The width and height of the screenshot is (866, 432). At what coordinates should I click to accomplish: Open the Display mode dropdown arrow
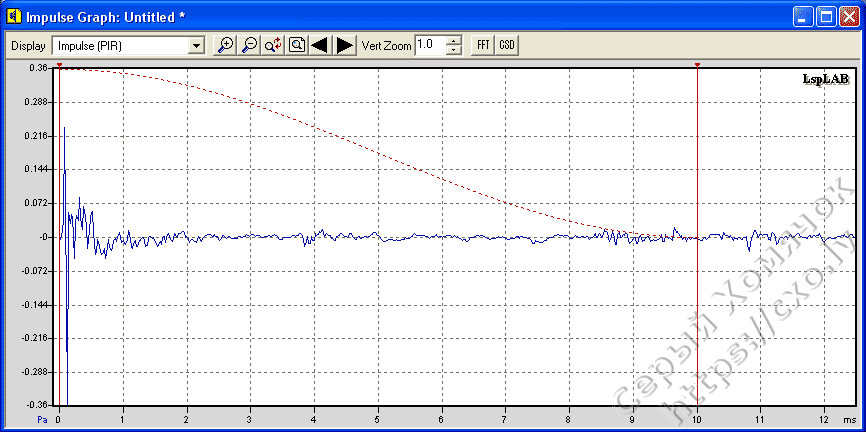(196, 46)
